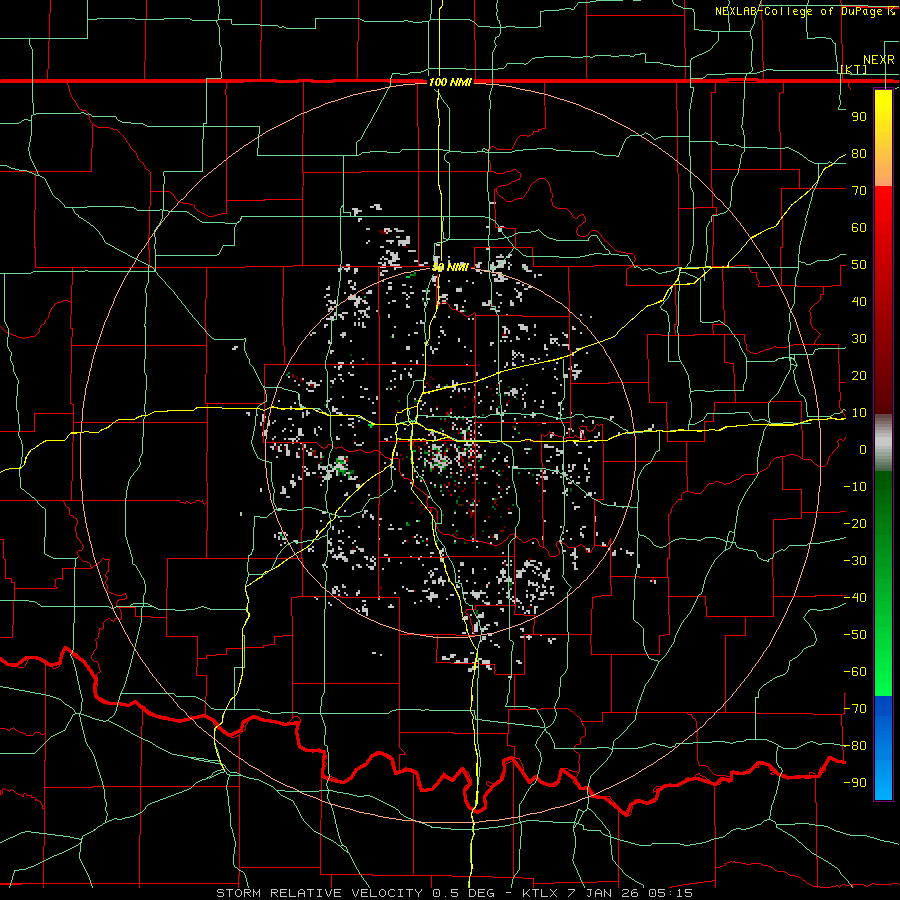The image size is (900, 900).
Task: Click the 70 value on velocity scale
Action: coord(859,191)
